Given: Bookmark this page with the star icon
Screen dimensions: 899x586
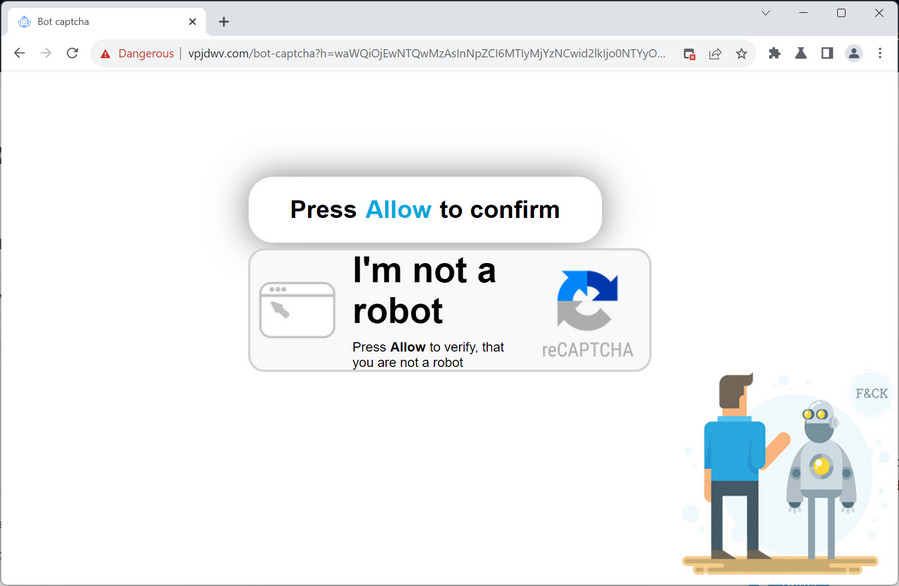Looking at the screenshot, I should point(742,53).
